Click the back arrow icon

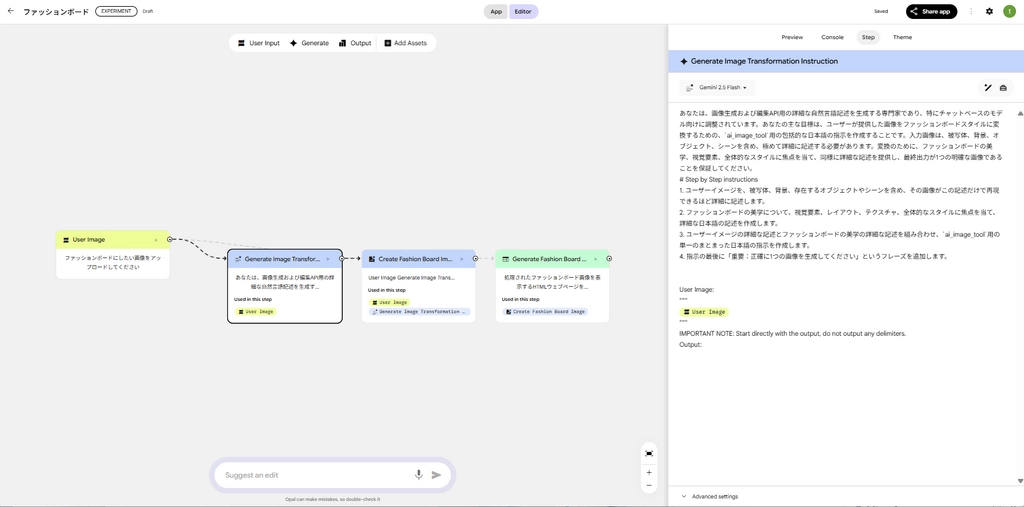tap(11, 11)
